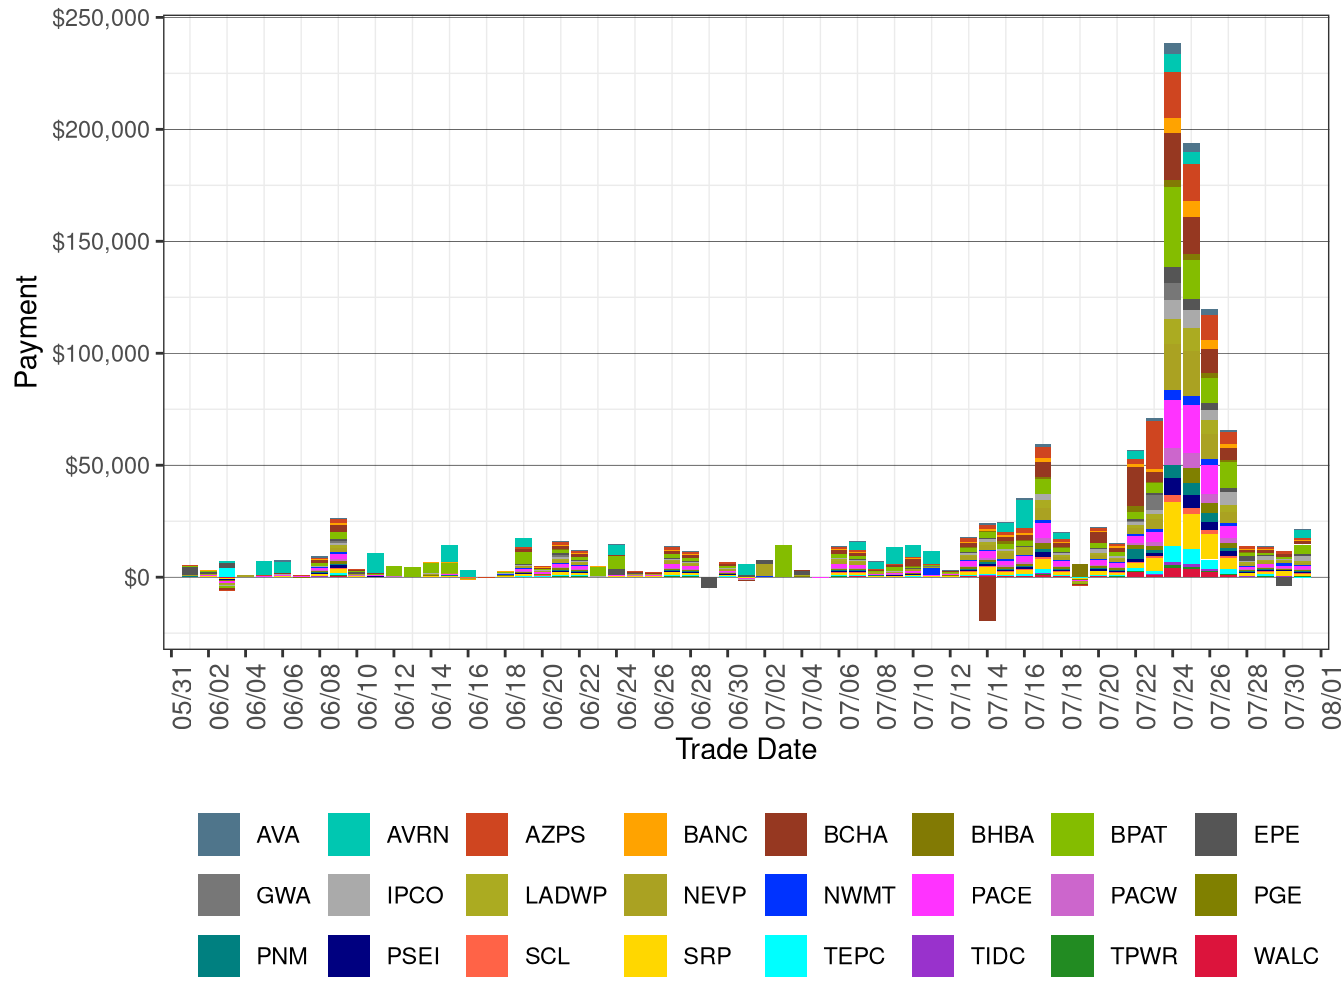Click the $0 y-axis label
Image resolution: width=1344 pixels, height=1008 pixels.
137,578
